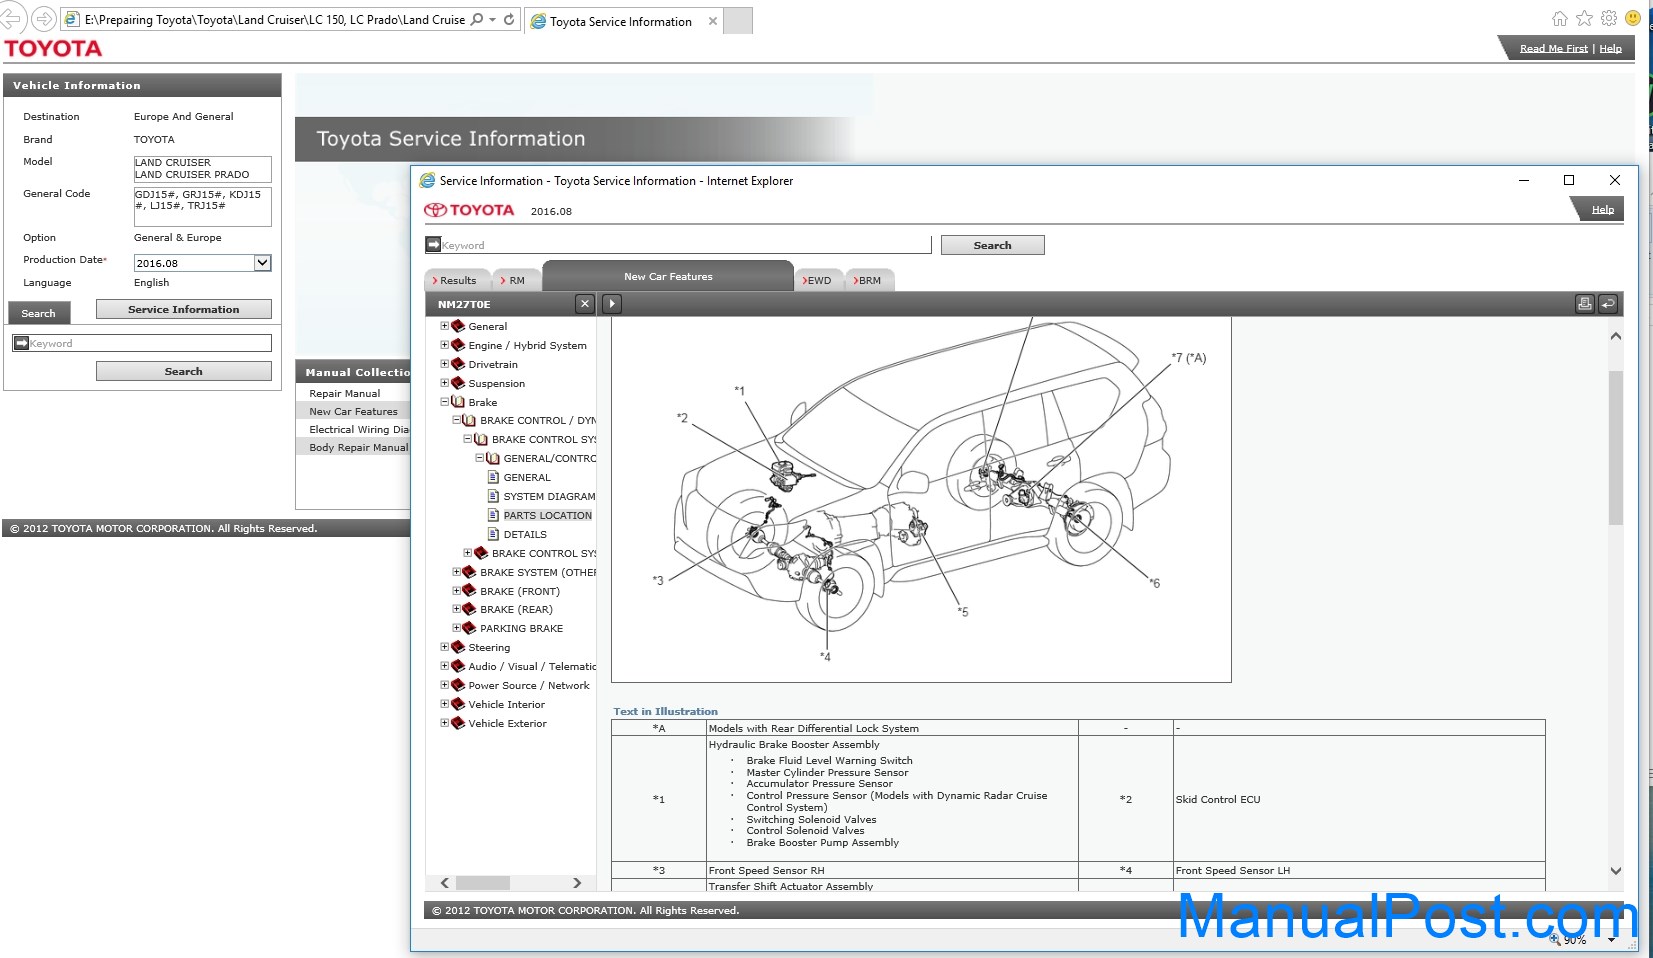Click the print icon in content toolbar
The height and width of the screenshot is (958, 1653).
click(x=1584, y=304)
